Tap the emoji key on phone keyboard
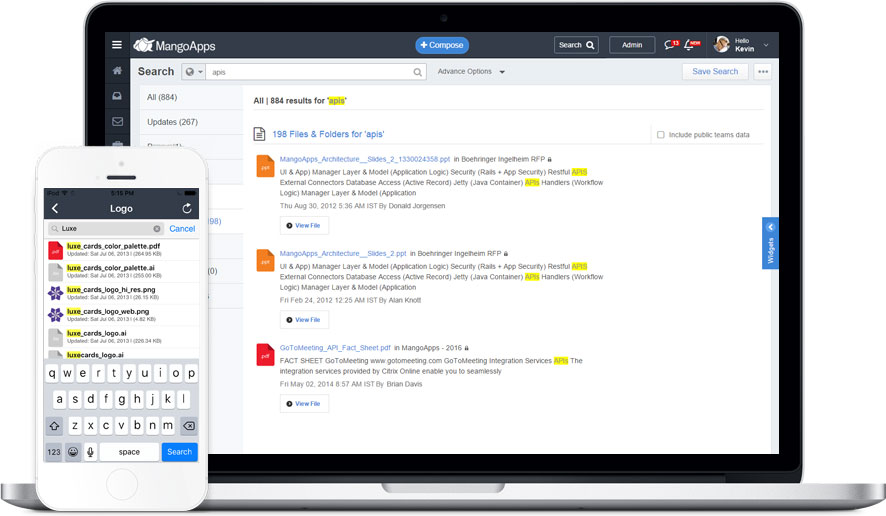The width and height of the screenshot is (886, 516). pos(73,452)
